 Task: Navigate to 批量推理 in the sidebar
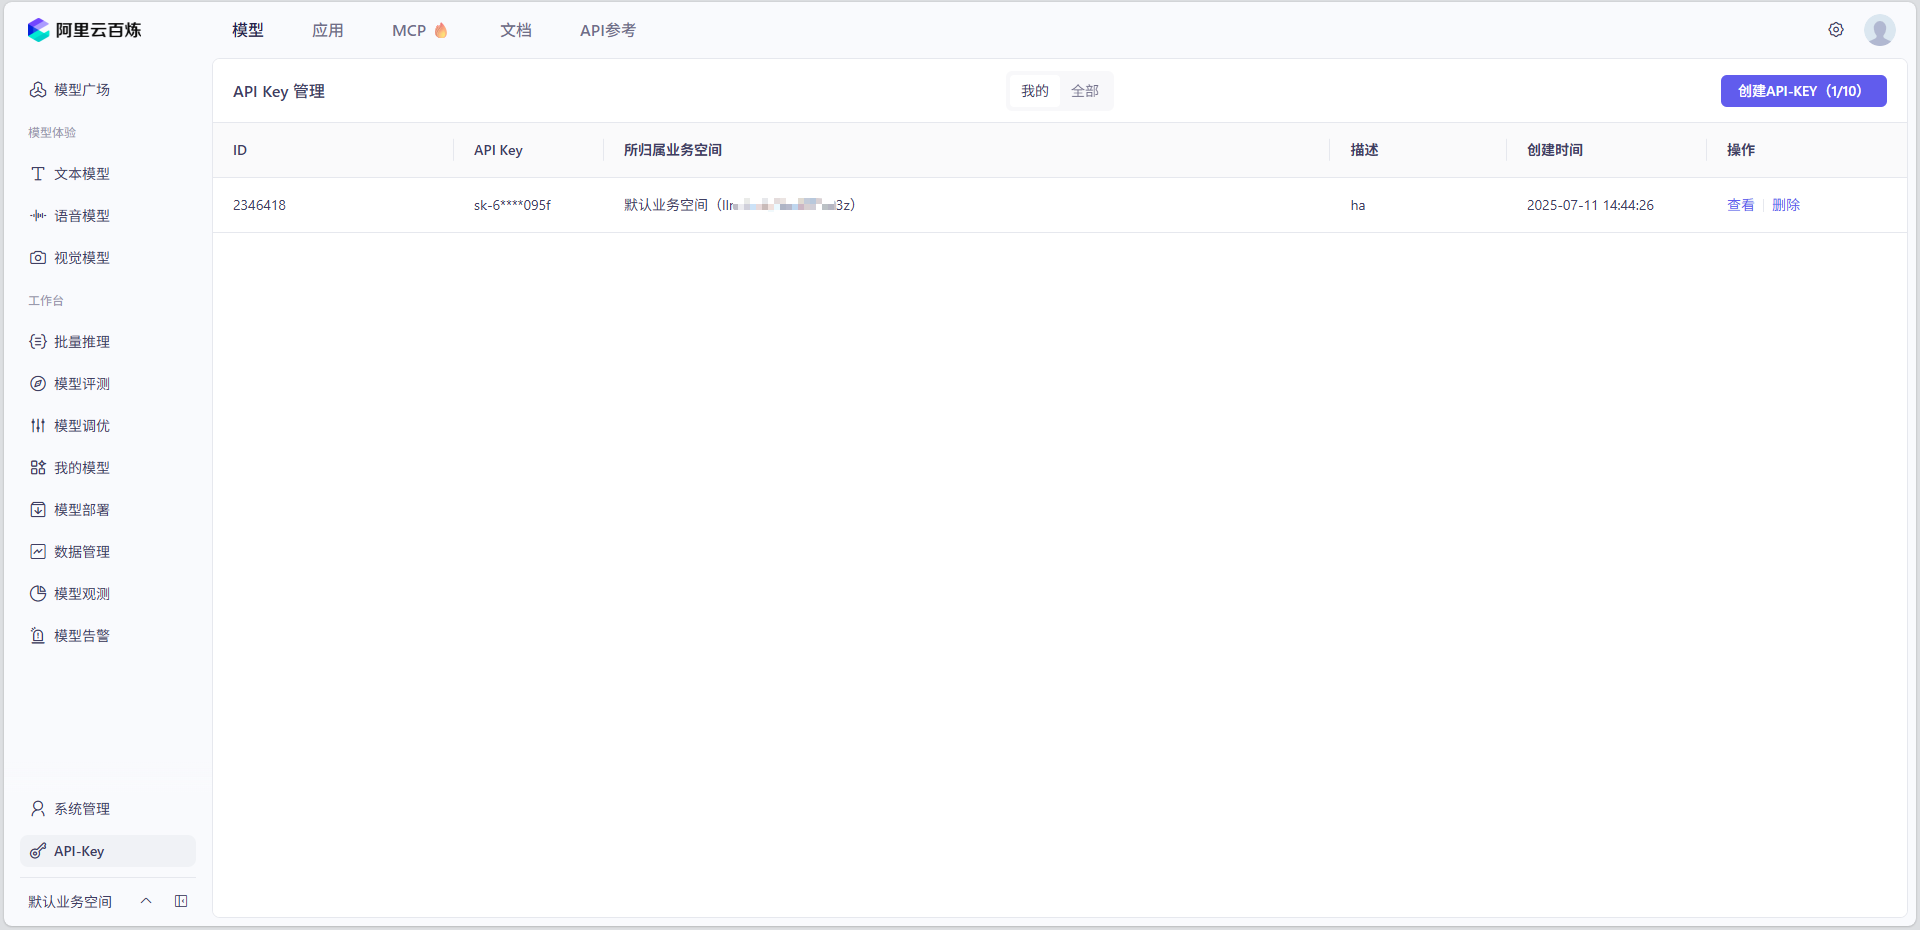81,341
